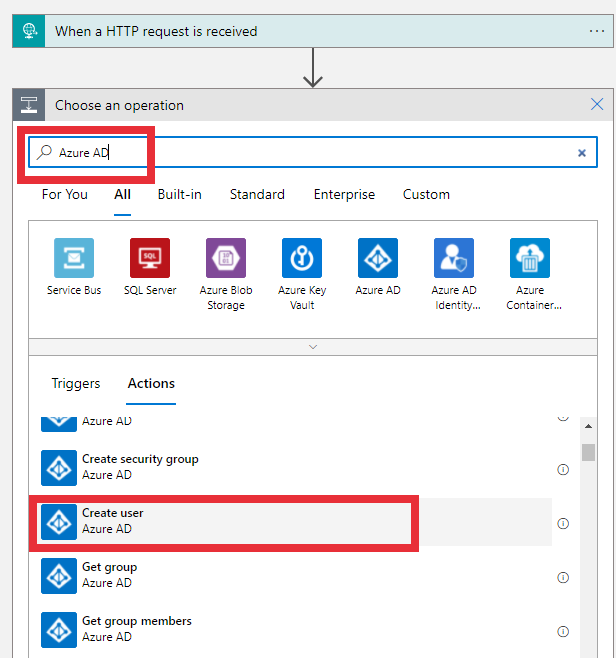Click the Get group members Azure AD icon
616x658 pixels.
pos(59,630)
